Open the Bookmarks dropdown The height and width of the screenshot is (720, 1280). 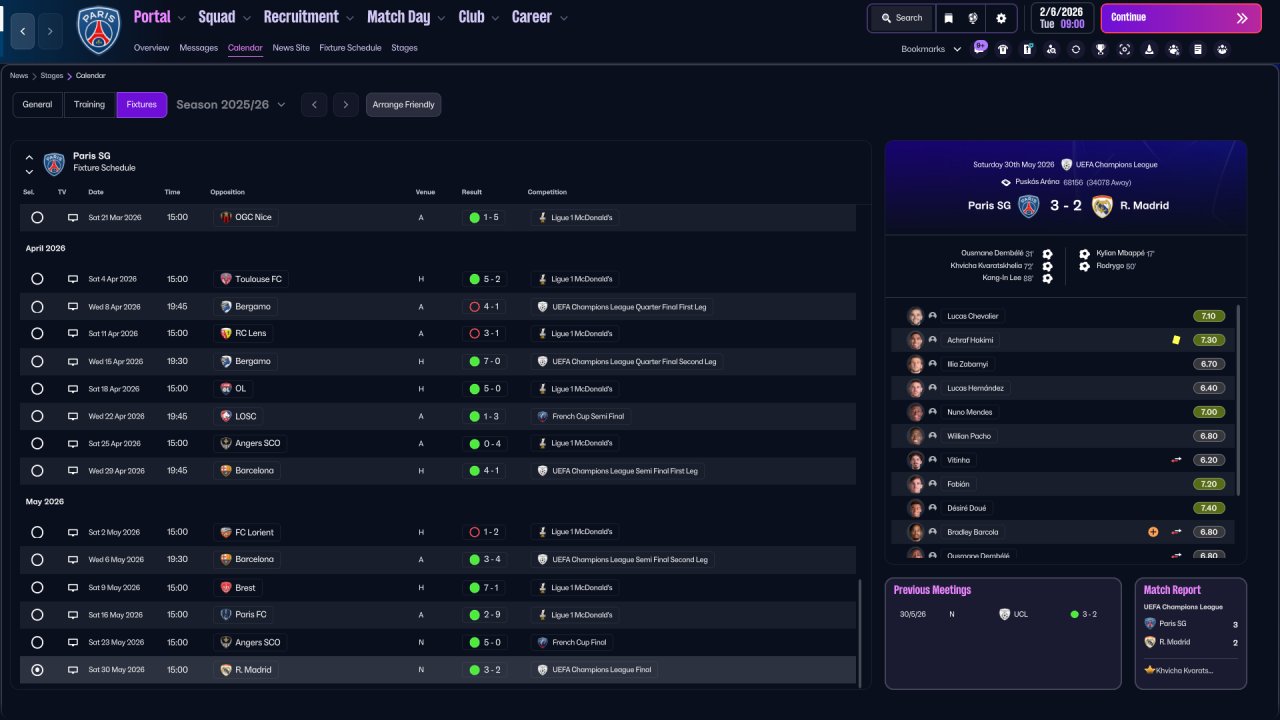pos(931,49)
